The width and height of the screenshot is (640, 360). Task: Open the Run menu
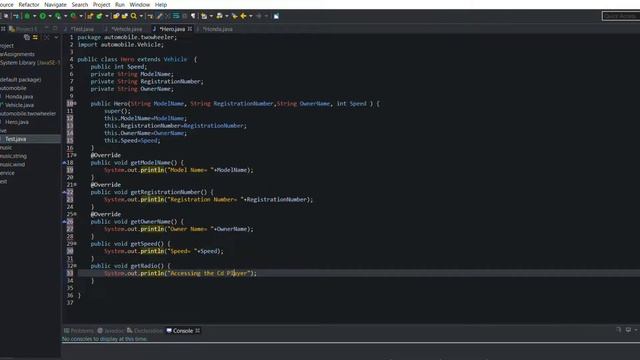120,4
